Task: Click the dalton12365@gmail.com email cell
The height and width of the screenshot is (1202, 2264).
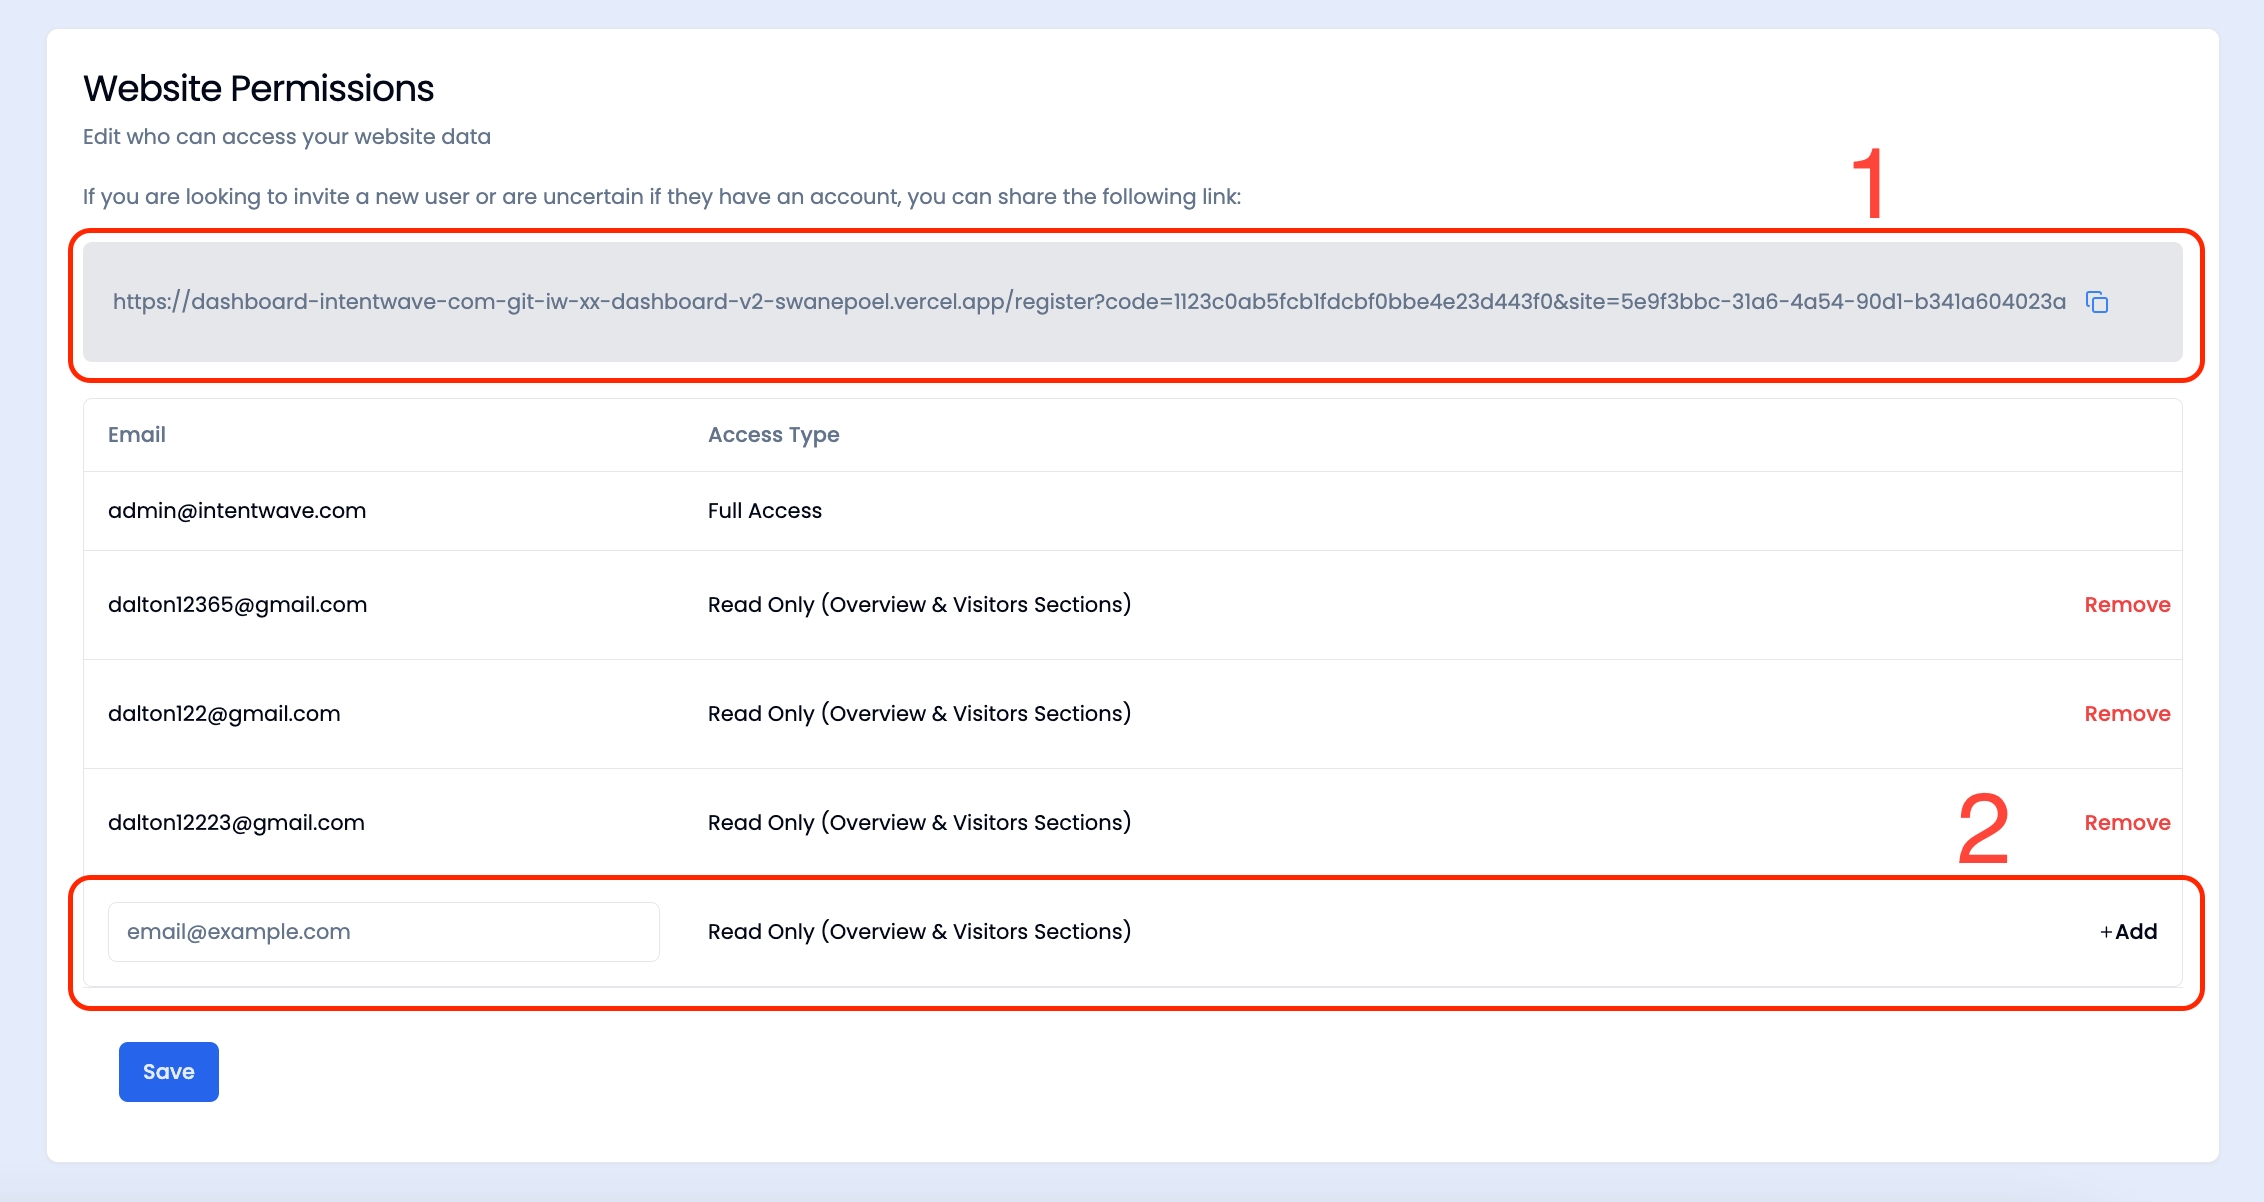Action: click(x=237, y=605)
